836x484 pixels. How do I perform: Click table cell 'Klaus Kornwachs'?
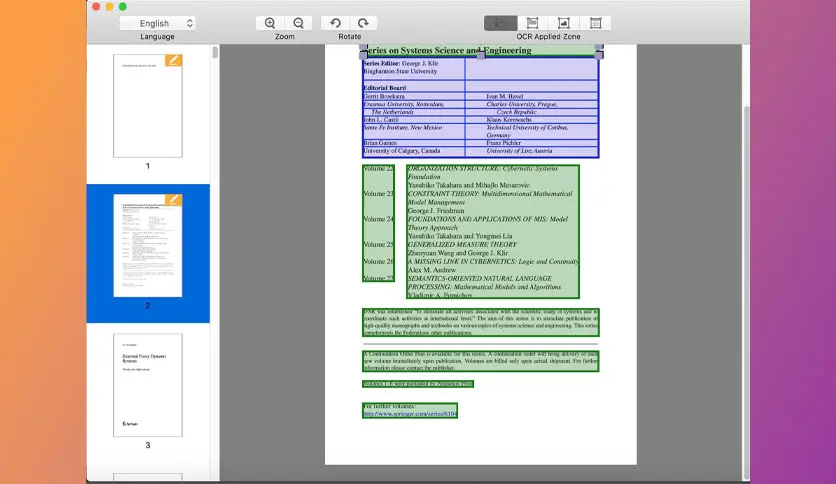(x=531, y=120)
